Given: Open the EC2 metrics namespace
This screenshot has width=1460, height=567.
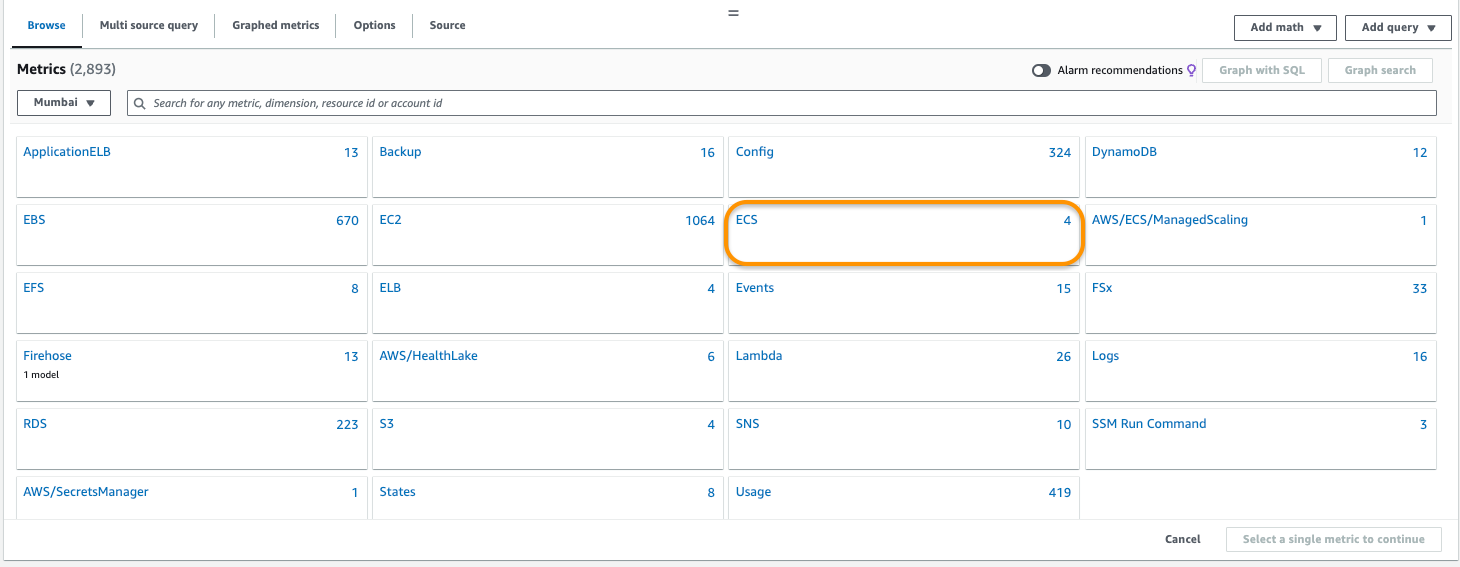Looking at the screenshot, I should 548,235.
